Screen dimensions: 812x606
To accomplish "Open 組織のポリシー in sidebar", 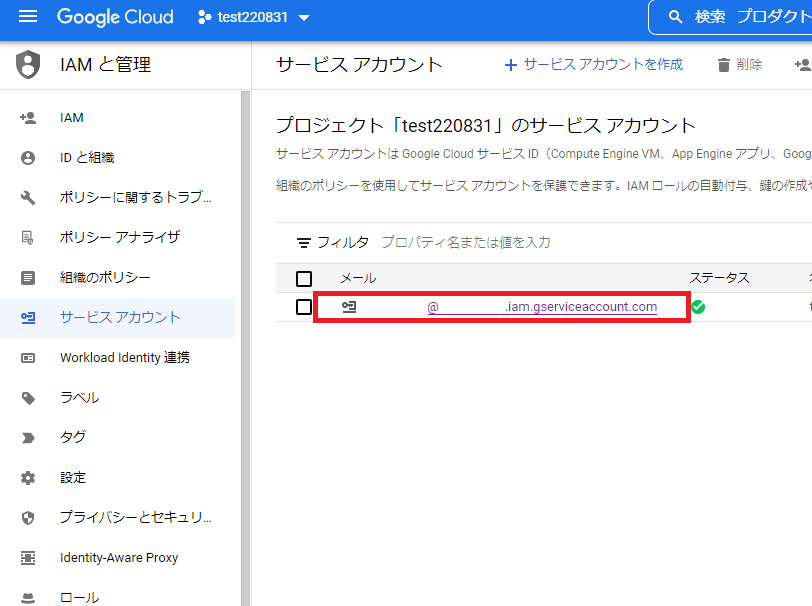I will pos(105,277).
